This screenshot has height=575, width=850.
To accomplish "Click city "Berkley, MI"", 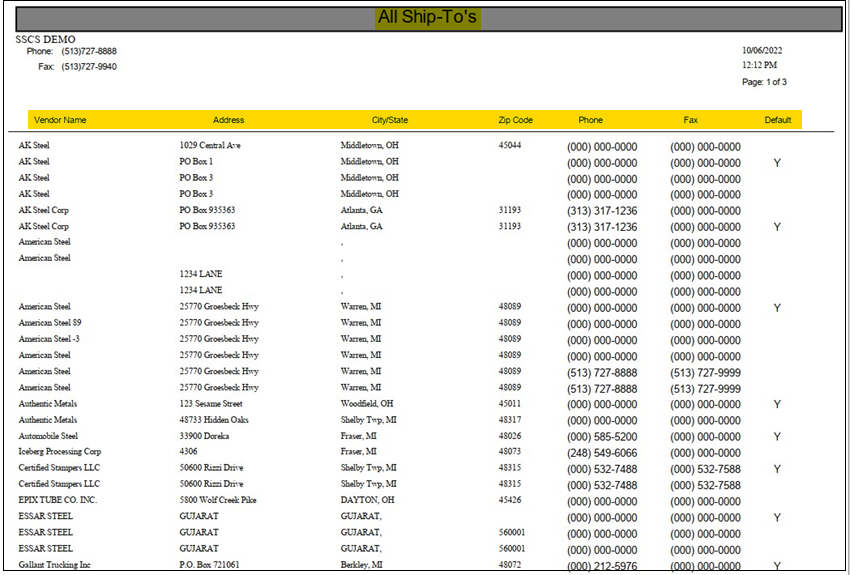I will [362, 565].
